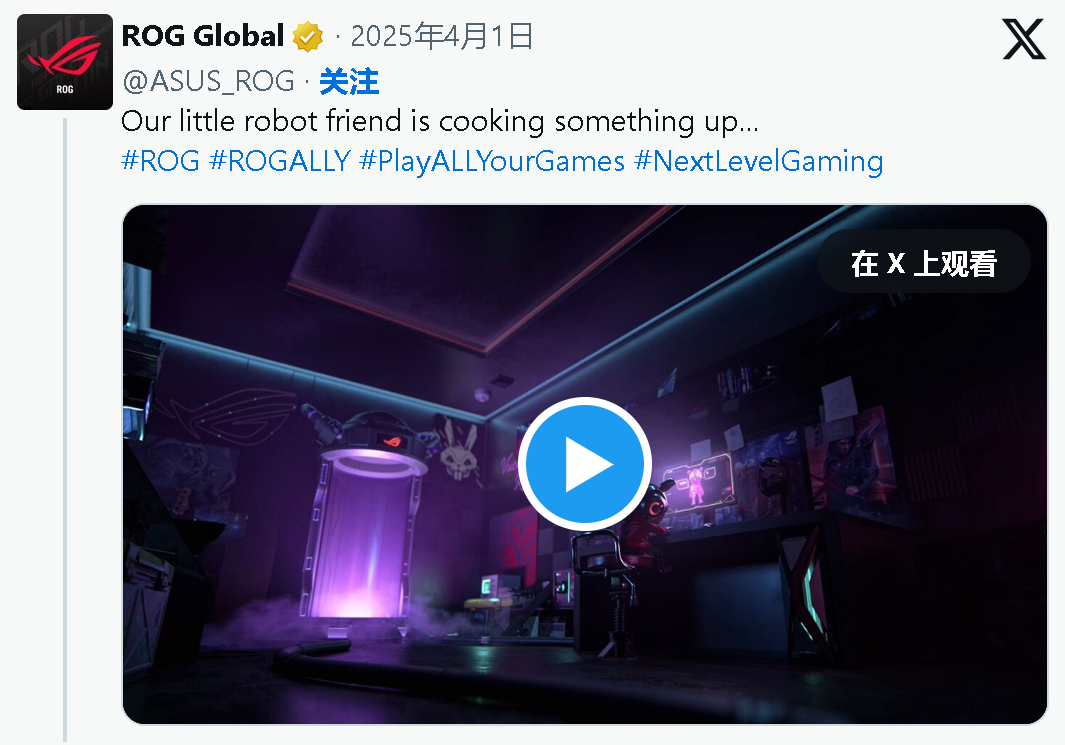Open the #NextLevelGaming hashtag
This screenshot has height=745, width=1065.
point(759,162)
